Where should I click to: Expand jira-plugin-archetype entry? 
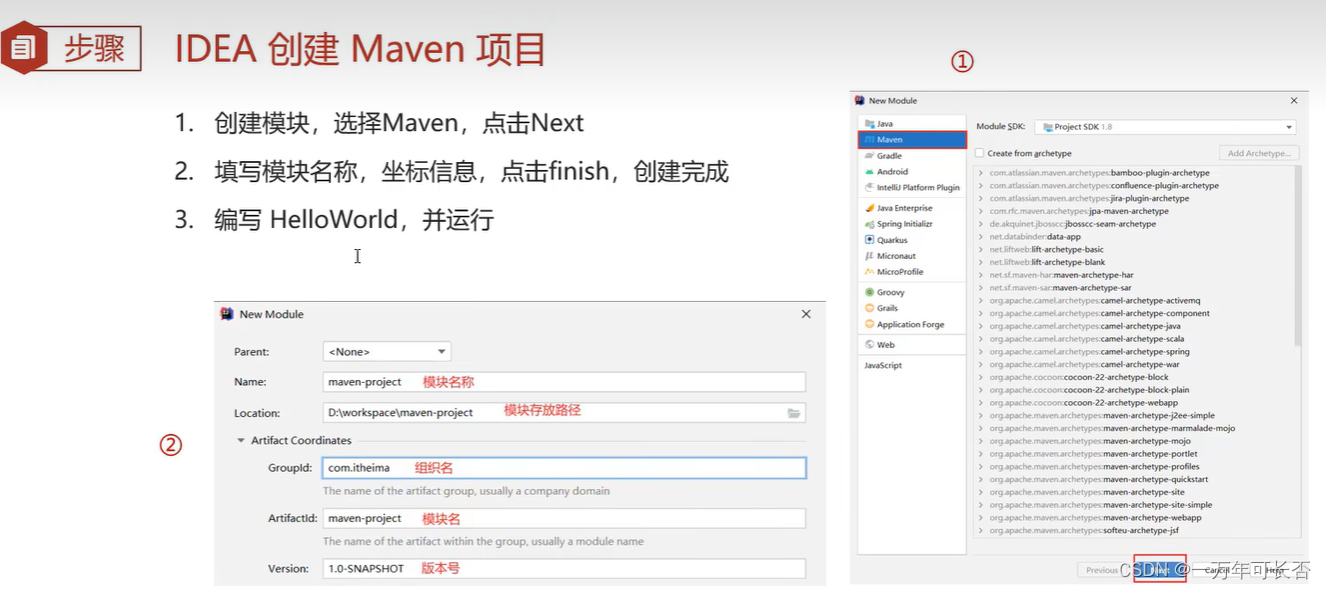(x=981, y=198)
